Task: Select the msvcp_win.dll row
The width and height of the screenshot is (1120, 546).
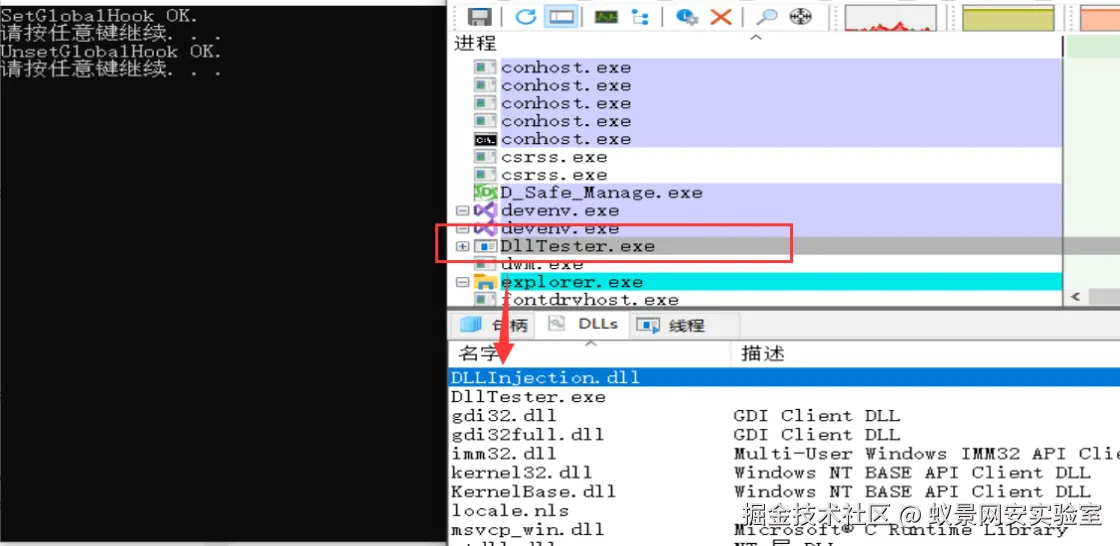Action: pos(528,530)
